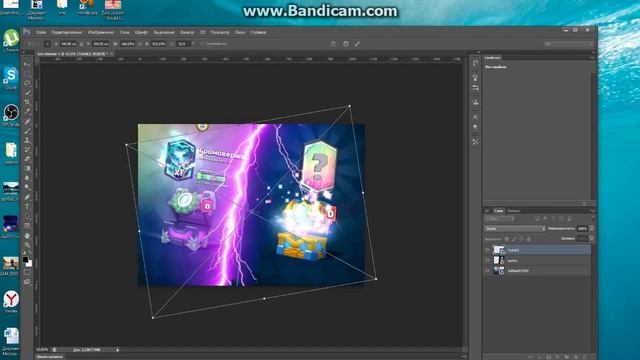640x360 pixels.
Task: Enable lock all padlock icon
Action: tap(529, 239)
